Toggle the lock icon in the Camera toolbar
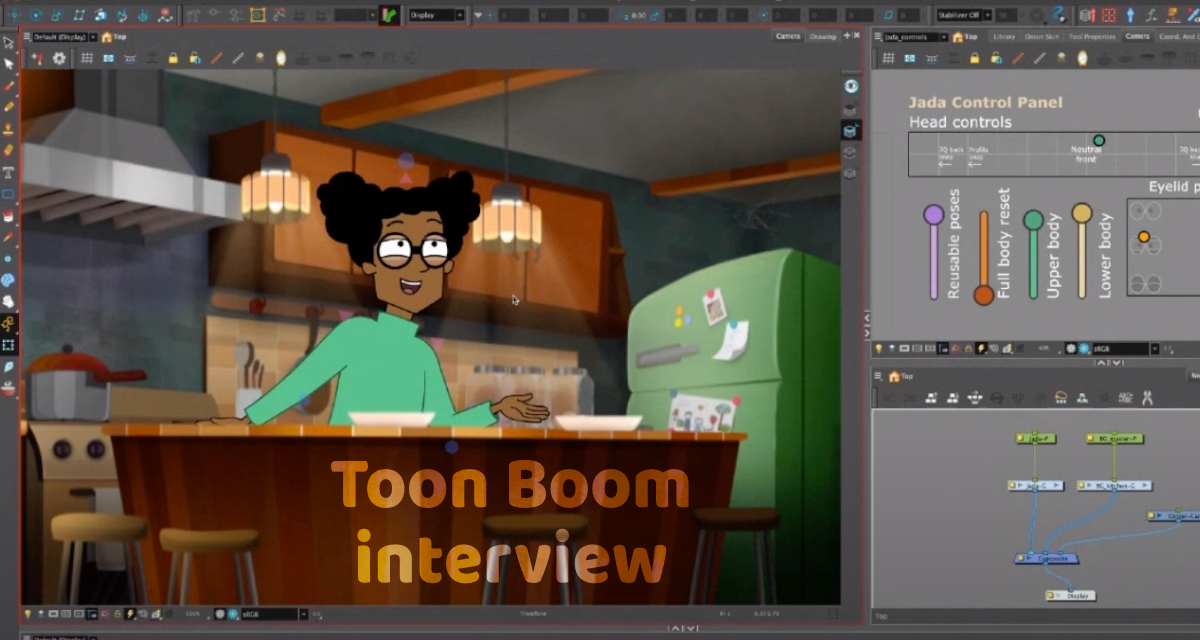Screen dimensions: 1200x640 (173, 58)
